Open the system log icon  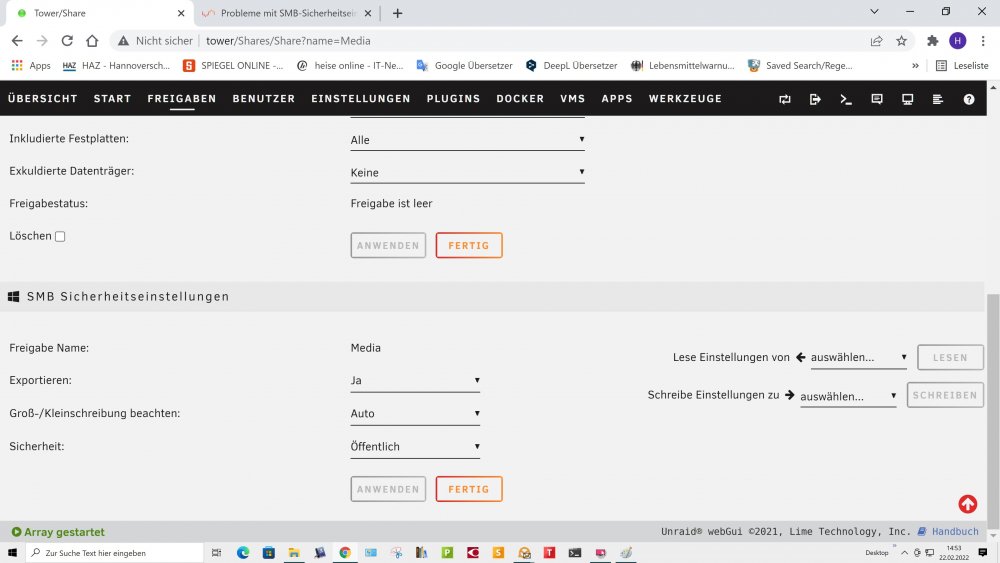click(x=938, y=99)
